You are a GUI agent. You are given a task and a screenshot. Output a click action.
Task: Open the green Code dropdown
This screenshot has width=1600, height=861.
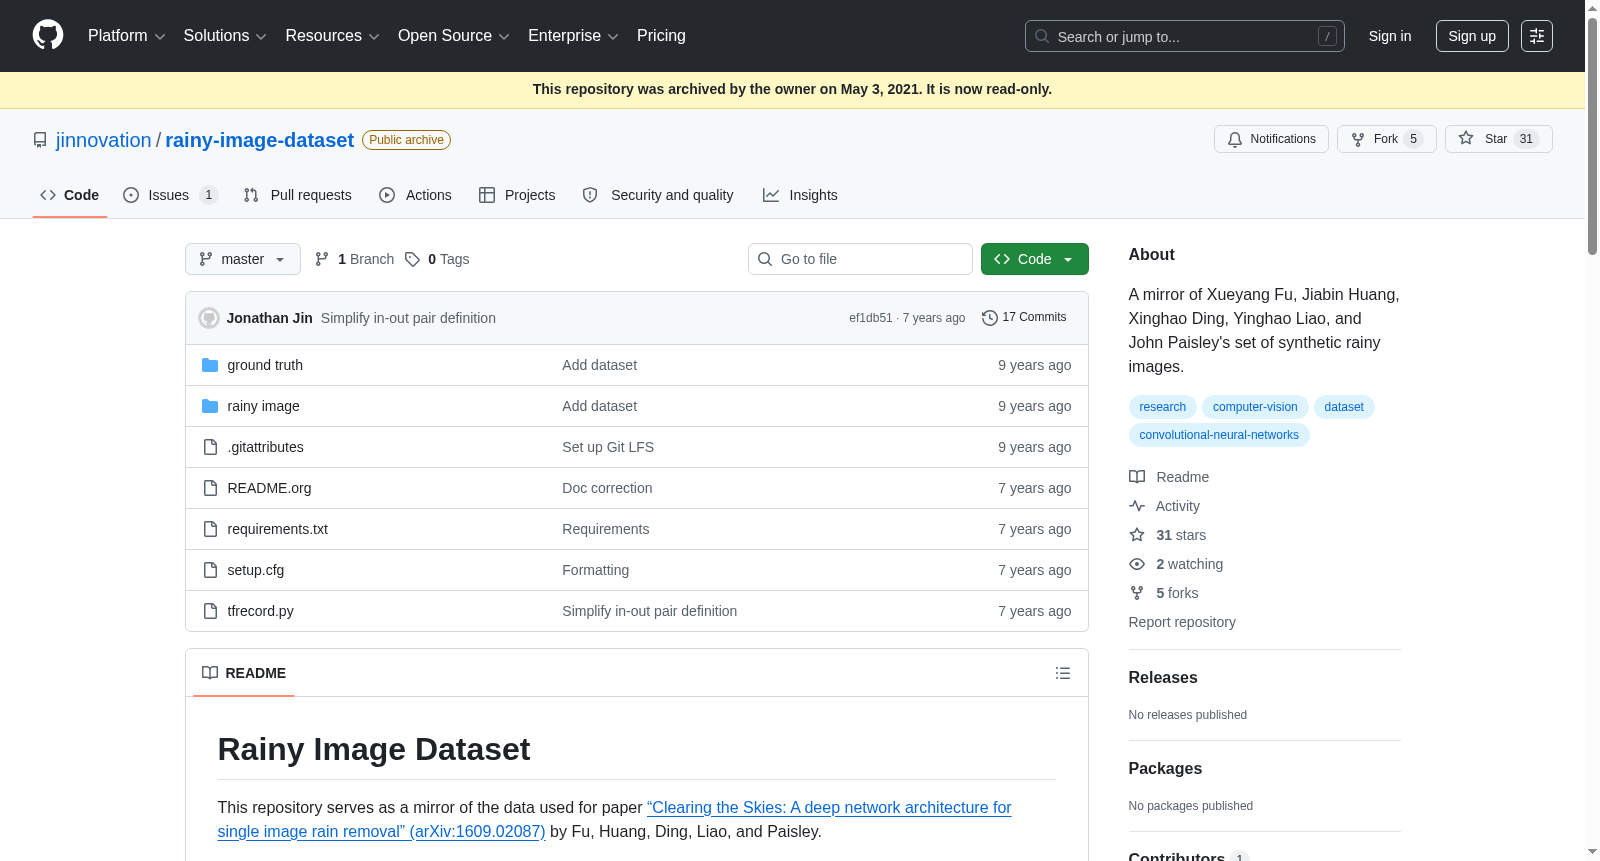(x=1035, y=259)
